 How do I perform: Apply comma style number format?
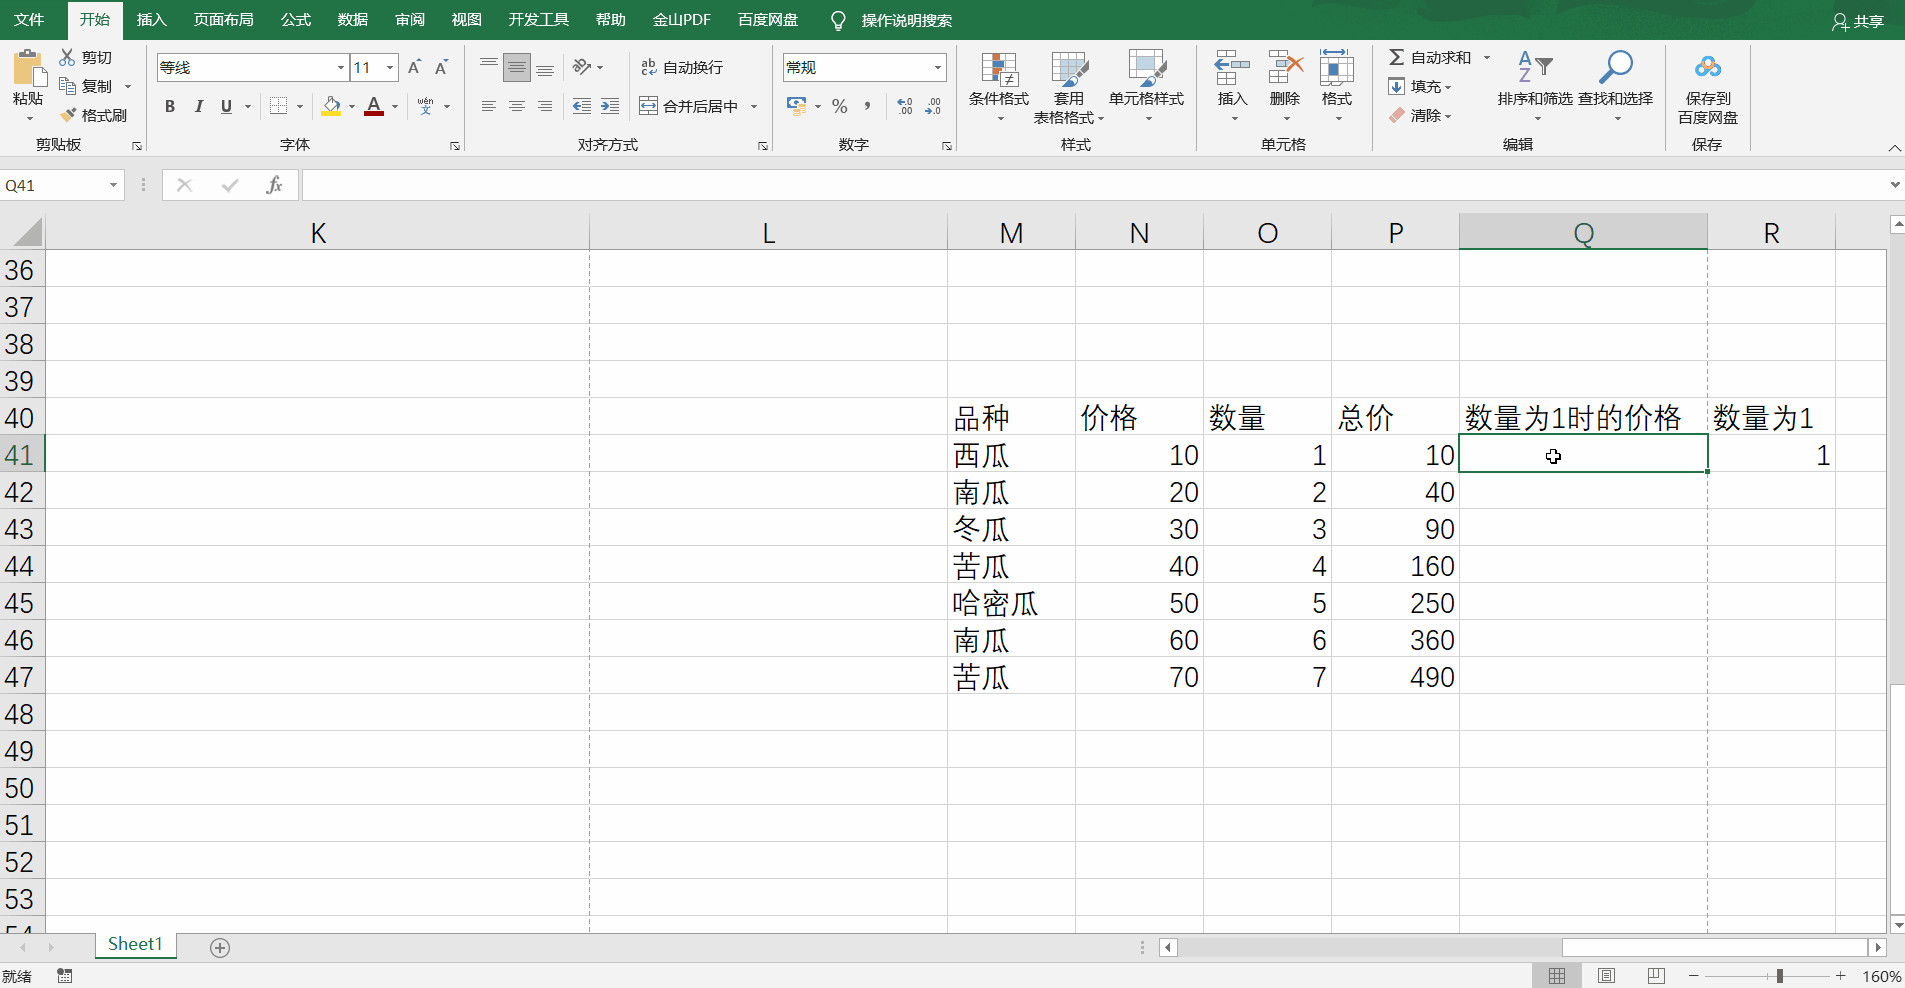[867, 106]
